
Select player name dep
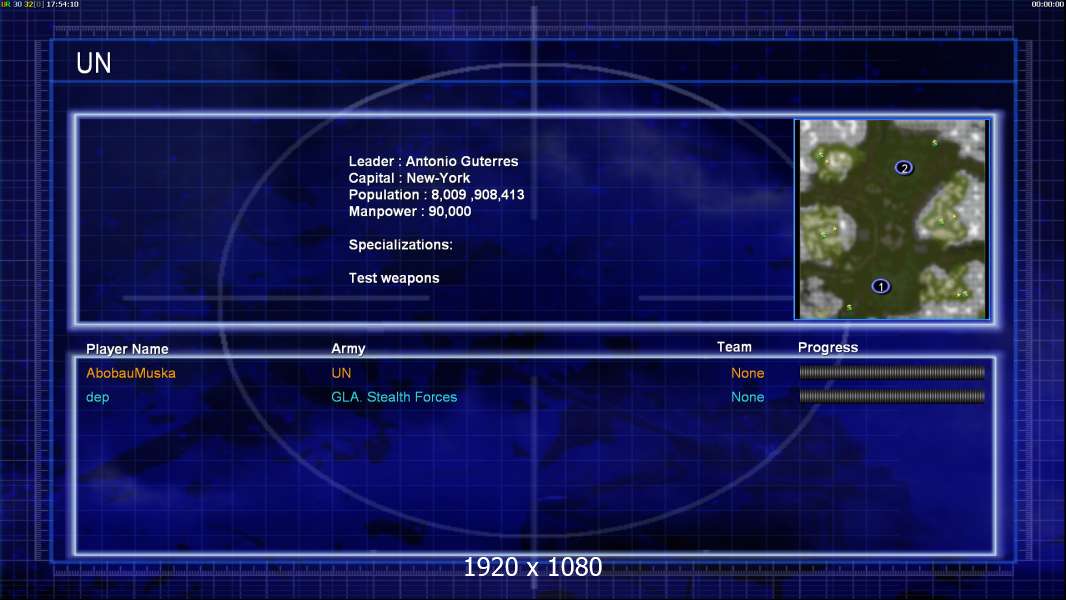pos(97,398)
